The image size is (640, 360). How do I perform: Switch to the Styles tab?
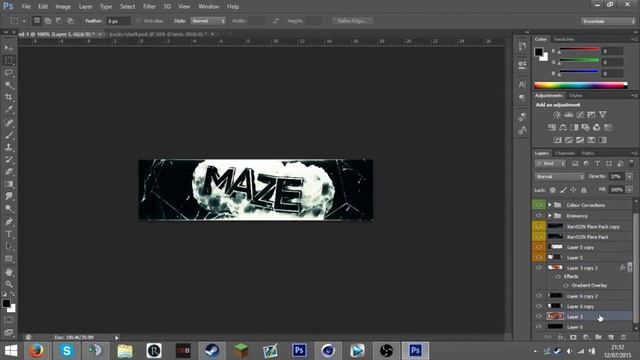(x=576, y=96)
